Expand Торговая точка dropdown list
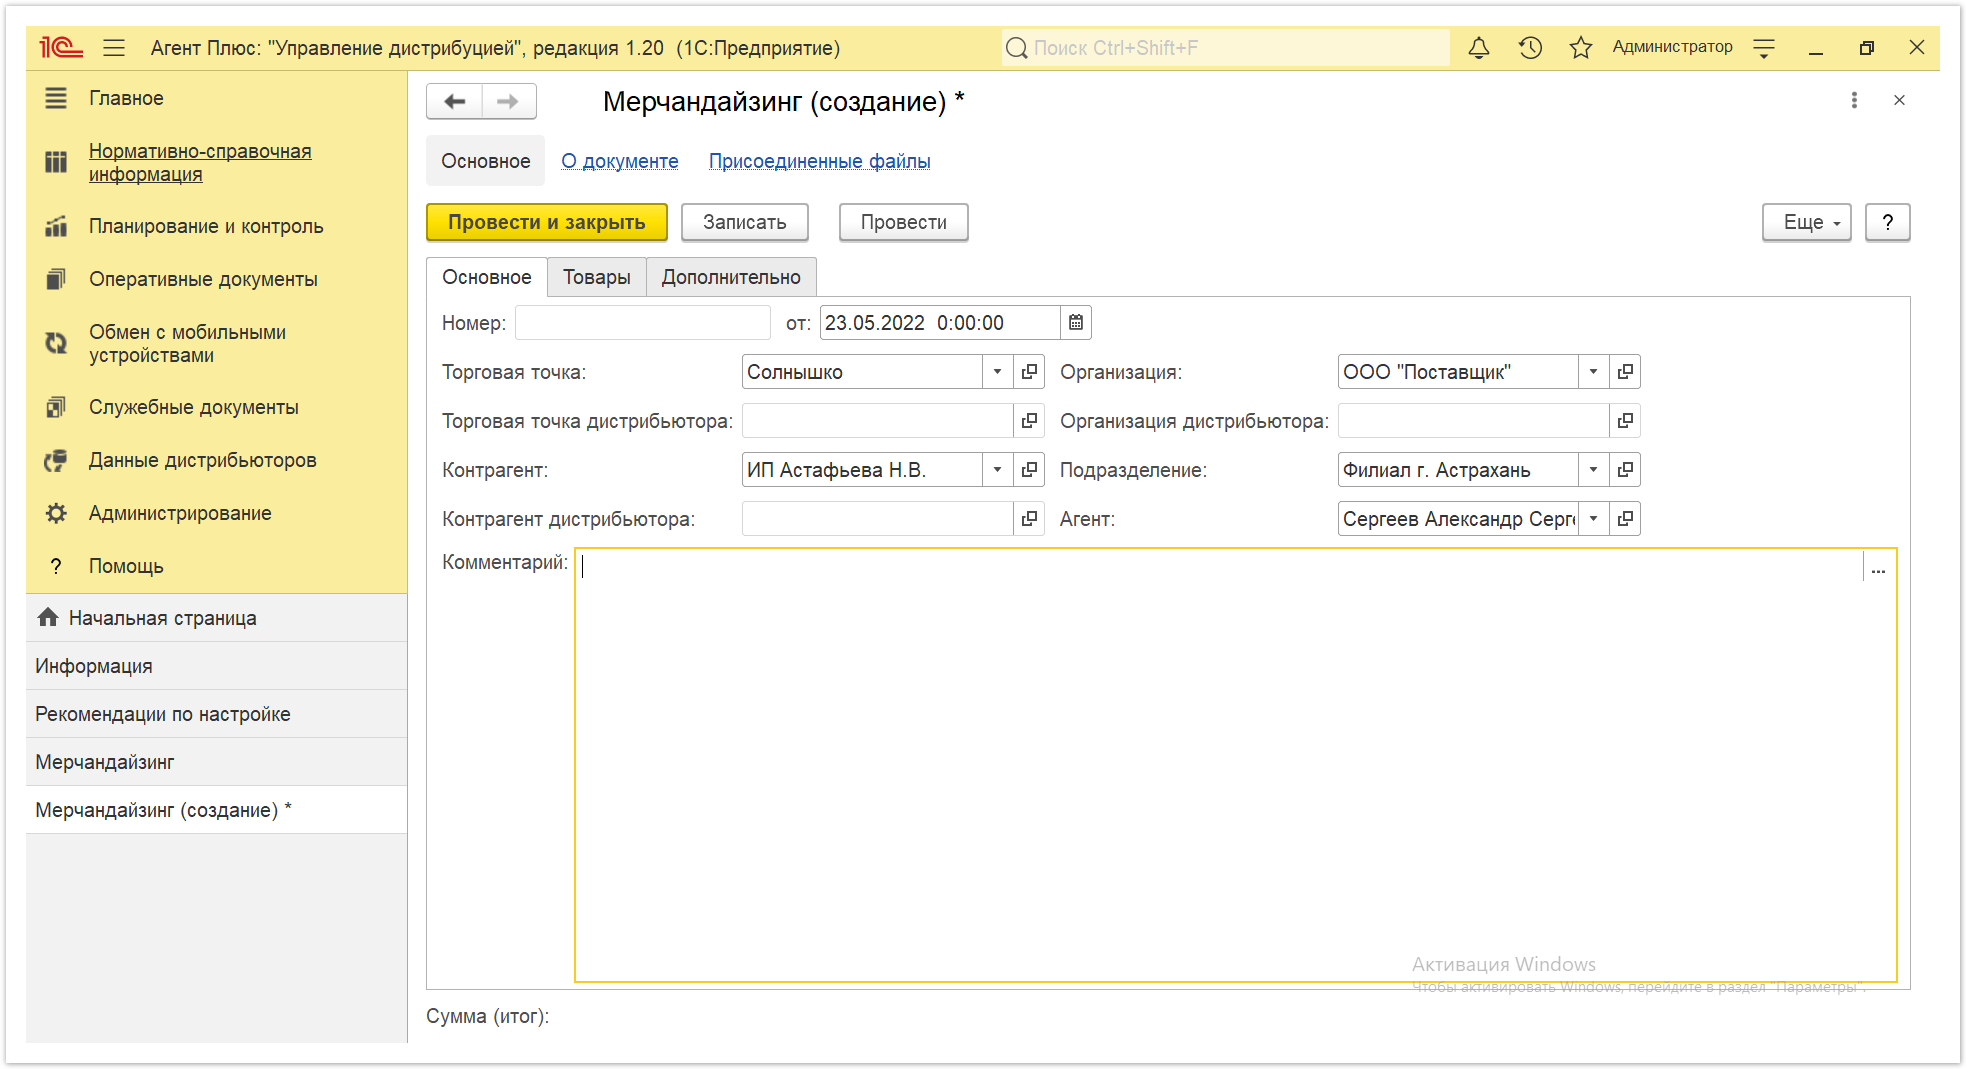 tap(997, 371)
